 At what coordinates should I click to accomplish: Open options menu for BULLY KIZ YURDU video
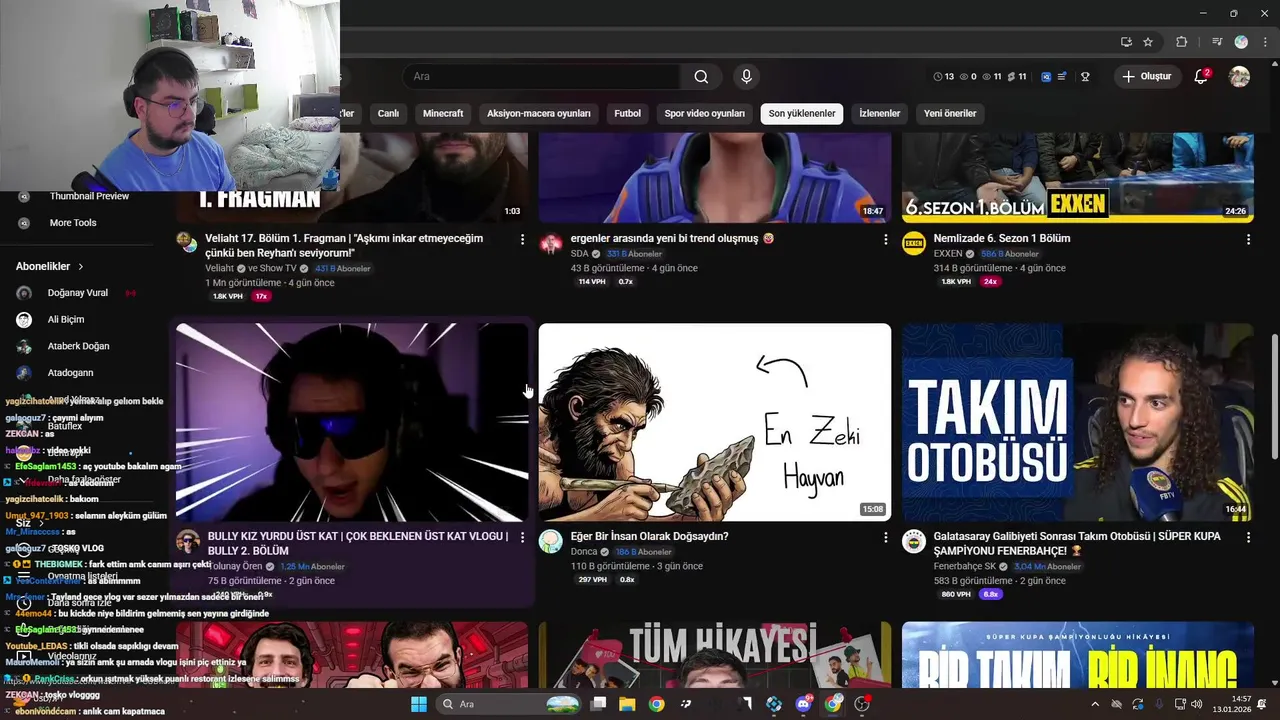coord(522,537)
